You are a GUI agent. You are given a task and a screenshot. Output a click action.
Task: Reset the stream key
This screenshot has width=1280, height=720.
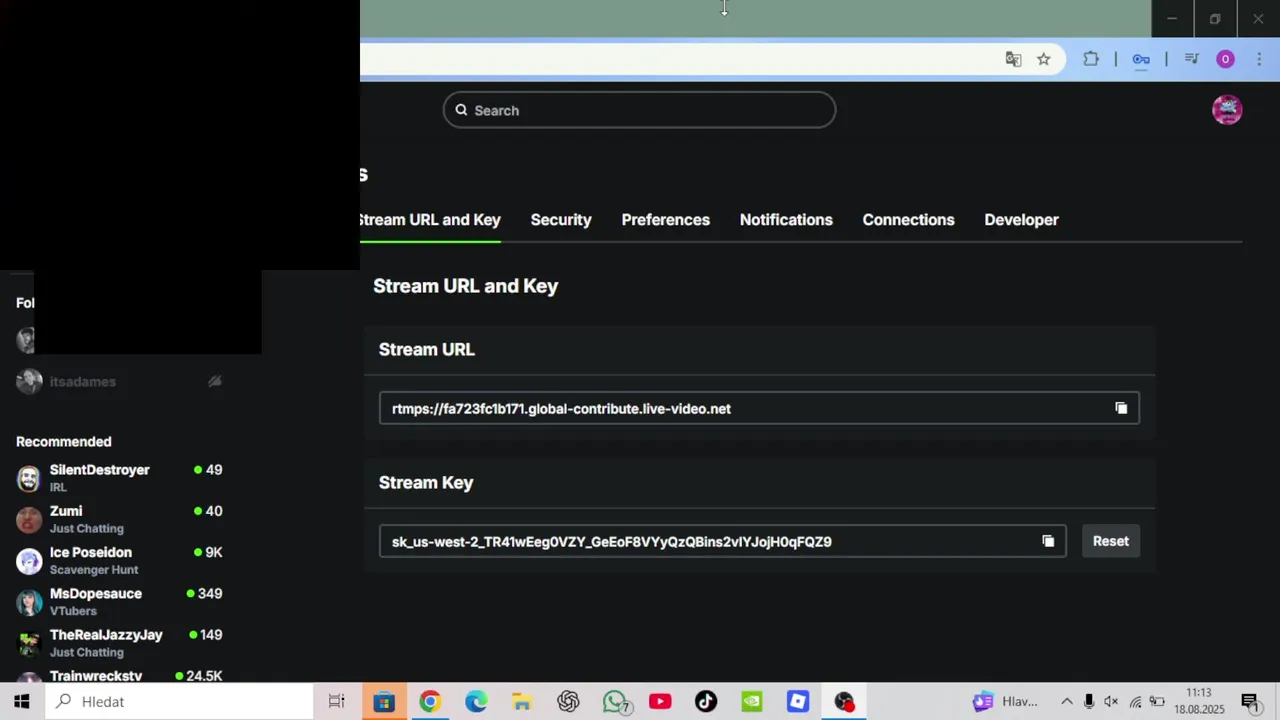[1110, 541]
